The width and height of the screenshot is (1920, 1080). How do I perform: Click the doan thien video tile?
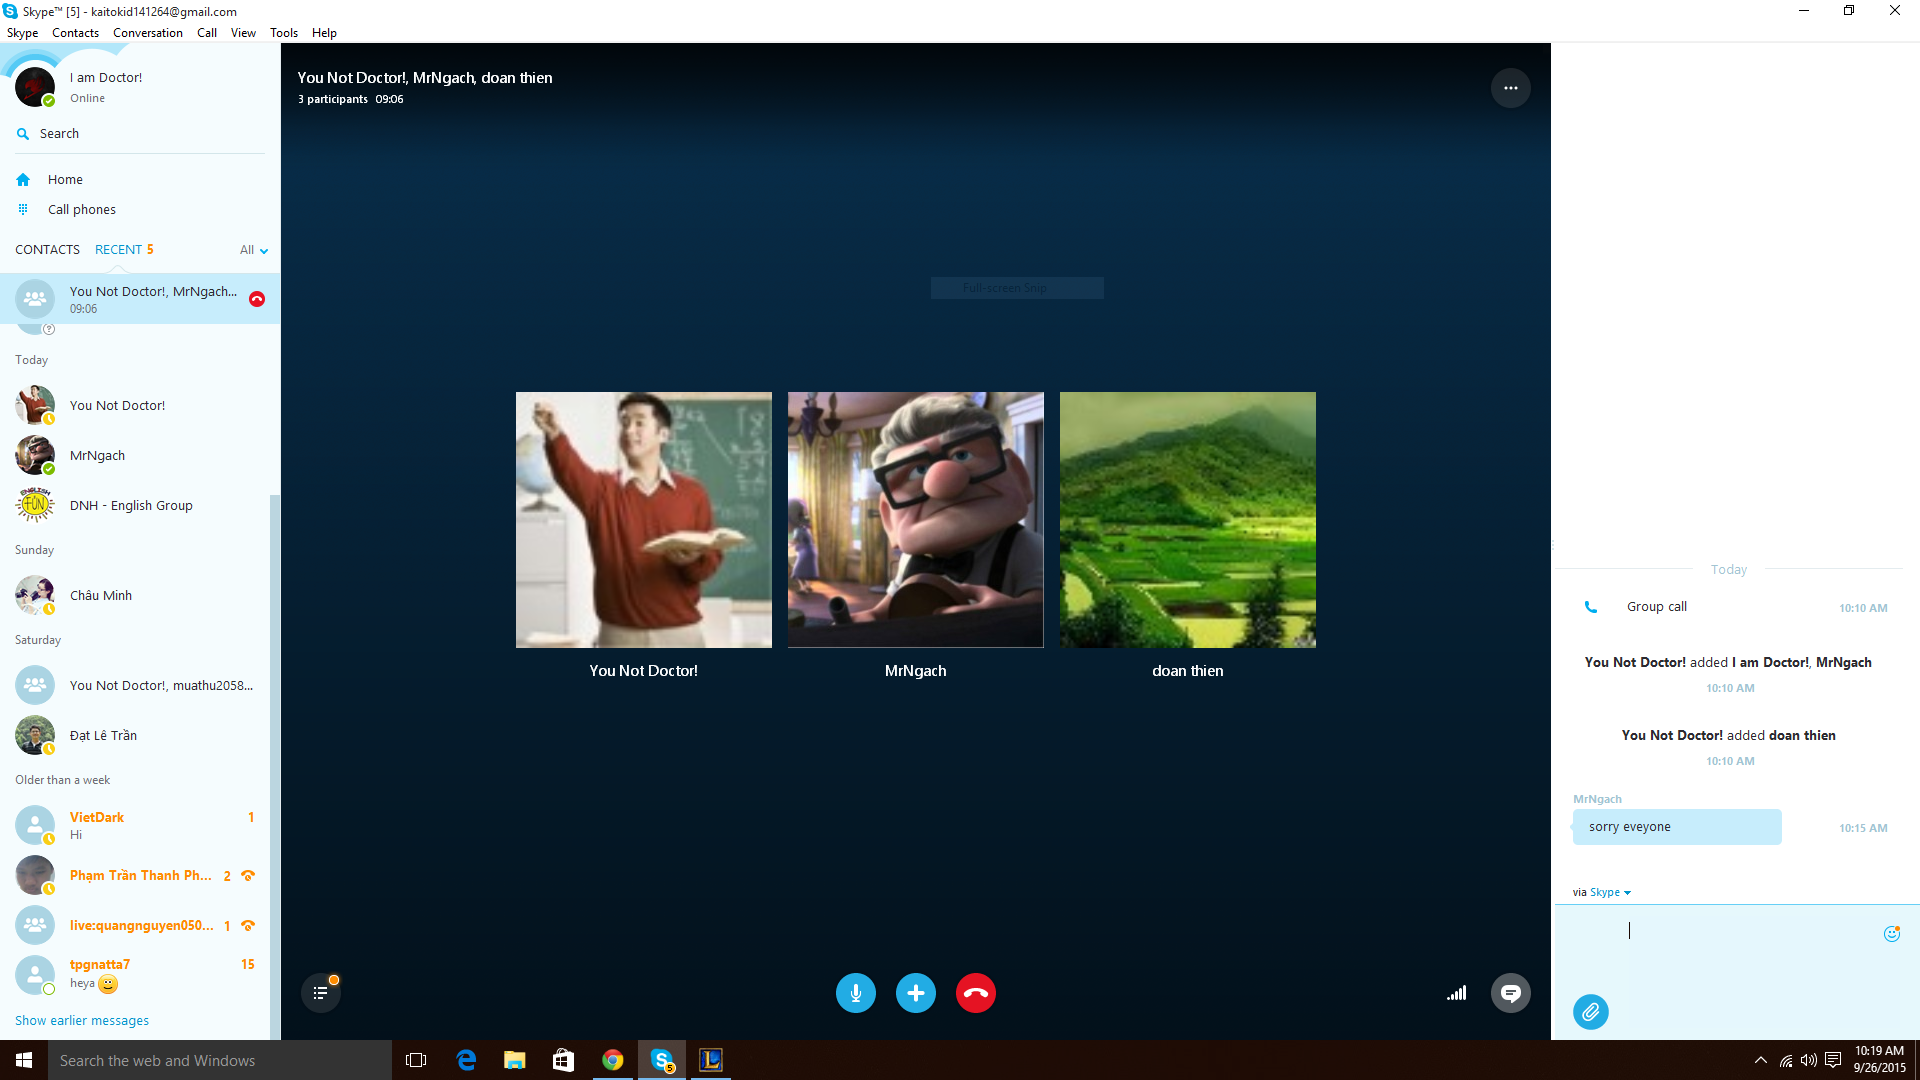(1188, 520)
